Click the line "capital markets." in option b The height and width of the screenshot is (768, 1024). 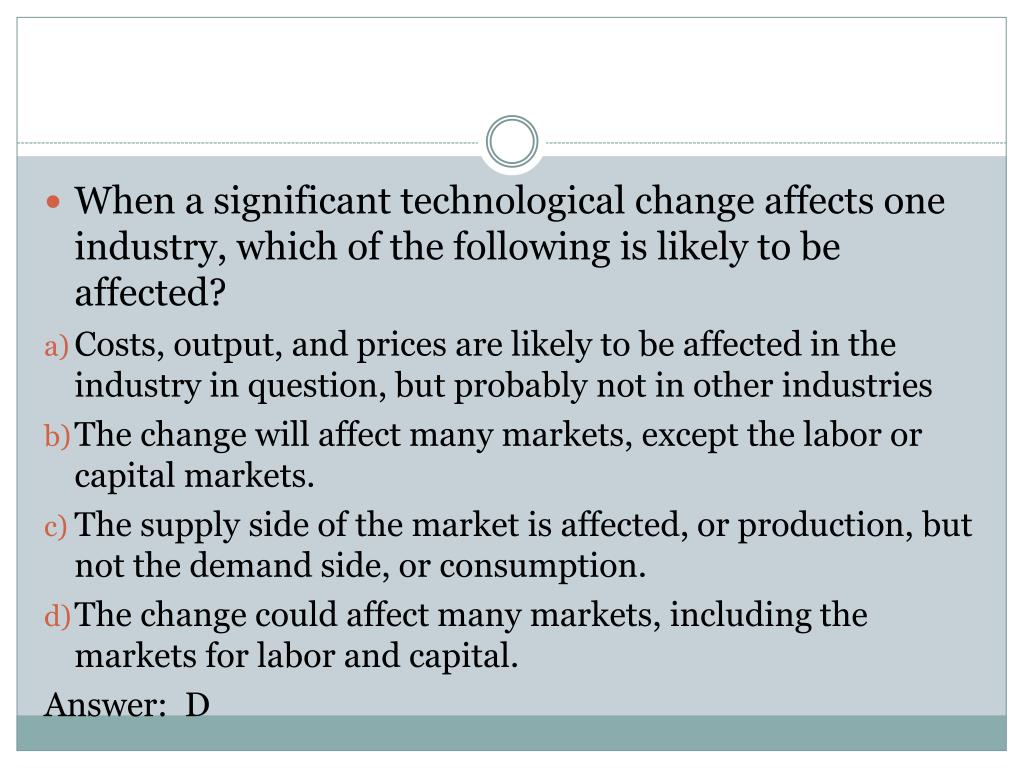194,475
